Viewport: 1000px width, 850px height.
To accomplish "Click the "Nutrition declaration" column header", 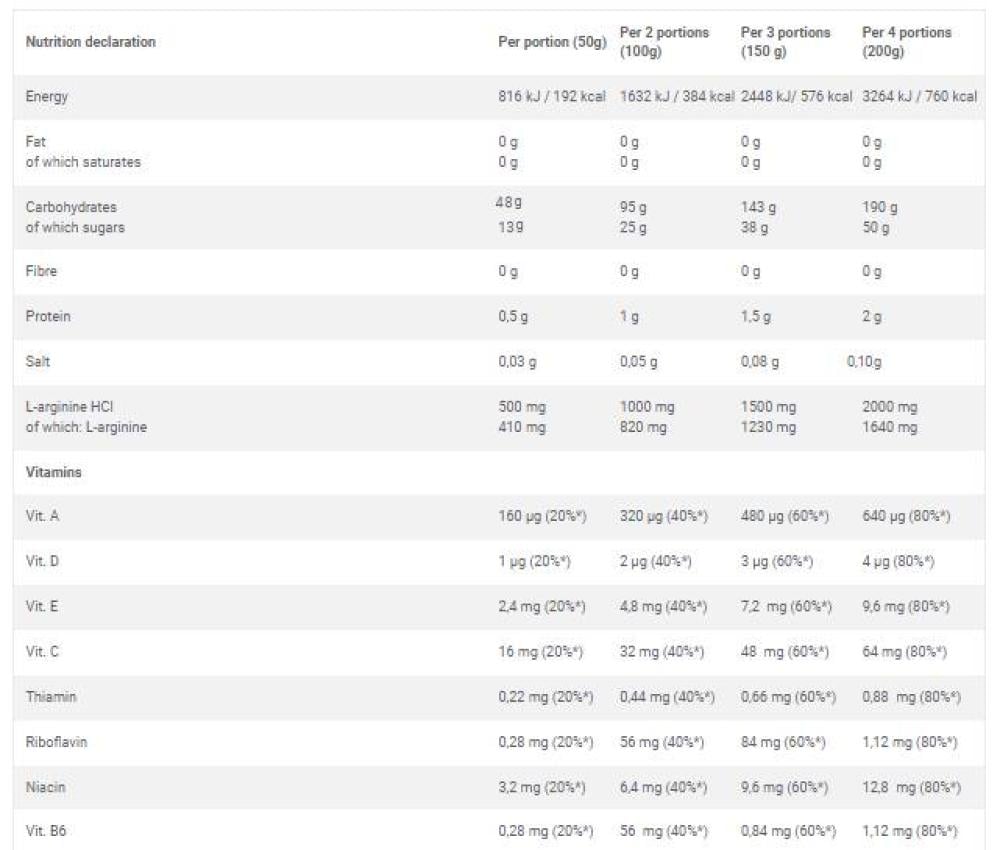I will [90, 42].
